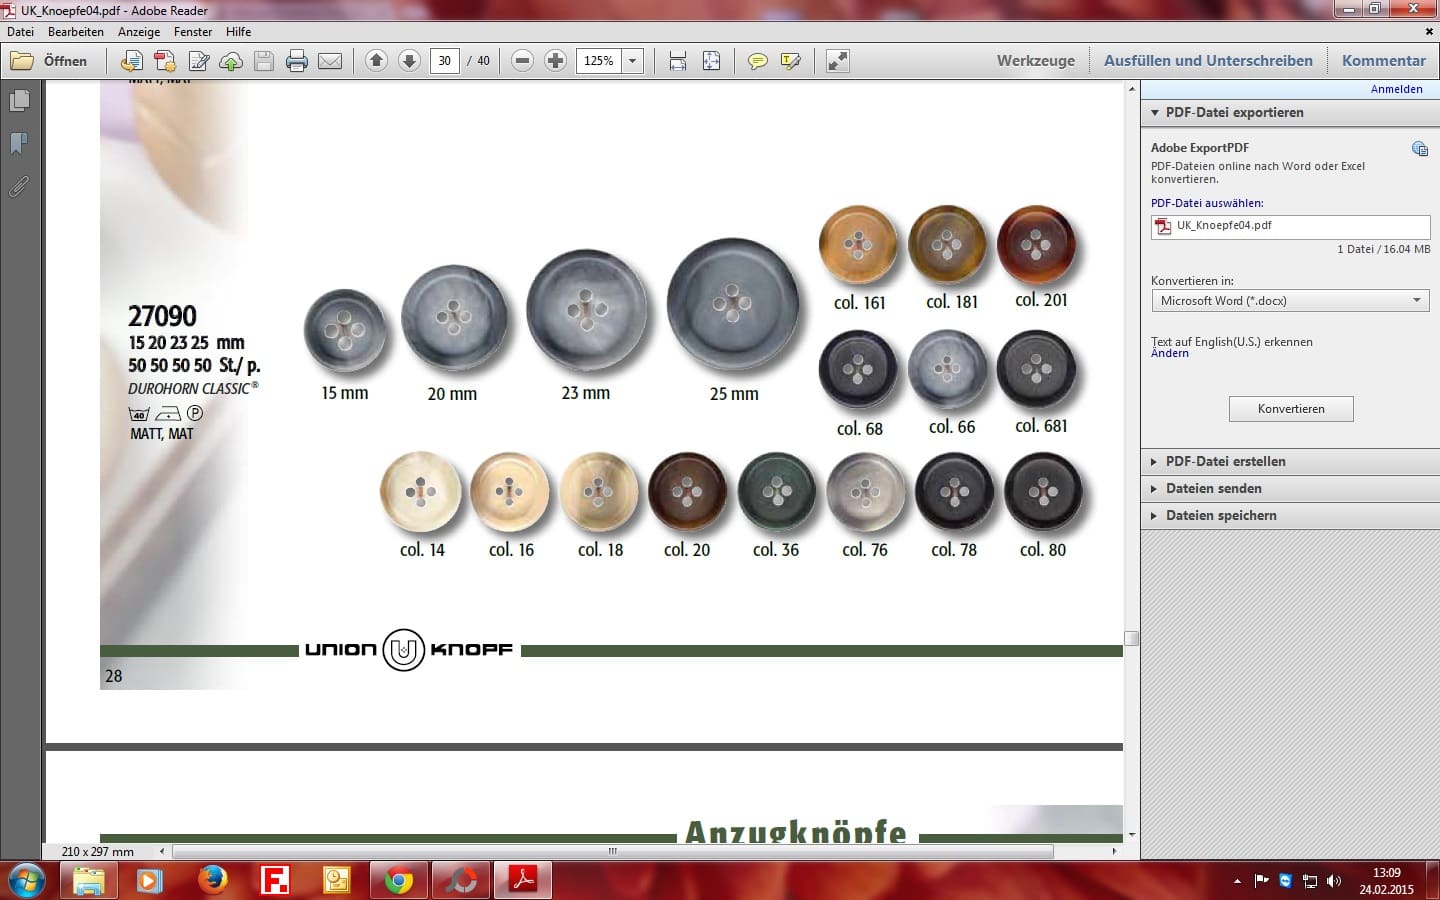
Task: Click the read mode expand icon
Action: pos(837,61)
